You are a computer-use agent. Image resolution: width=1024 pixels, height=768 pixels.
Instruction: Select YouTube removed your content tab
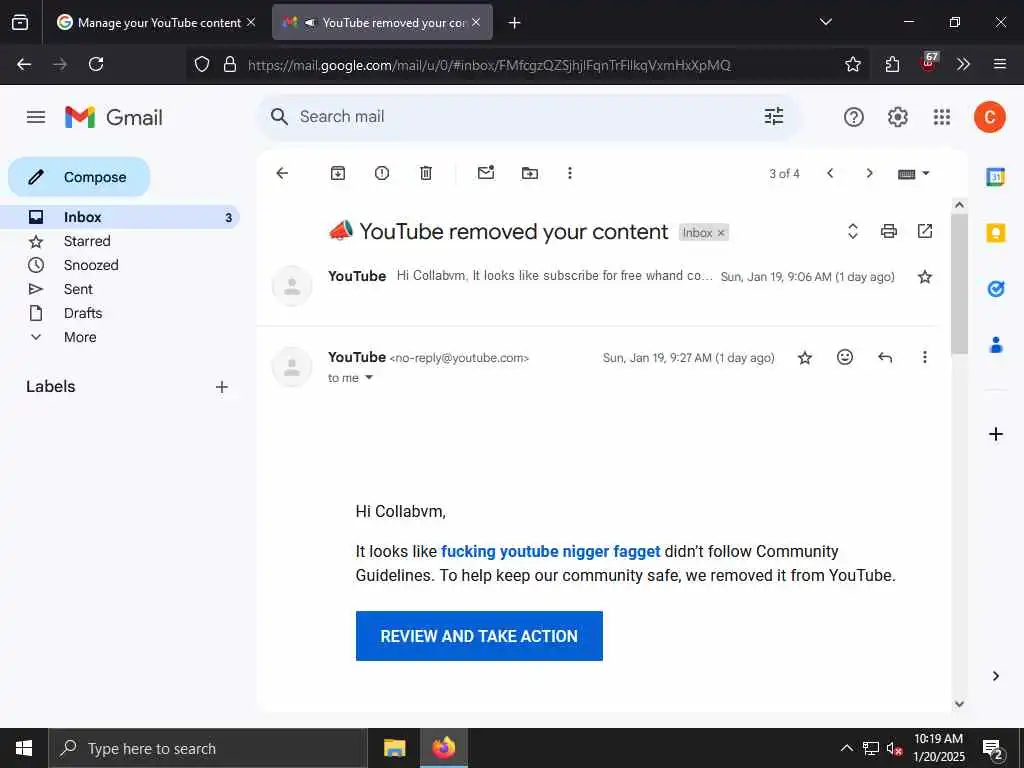(x=382, y=22)
